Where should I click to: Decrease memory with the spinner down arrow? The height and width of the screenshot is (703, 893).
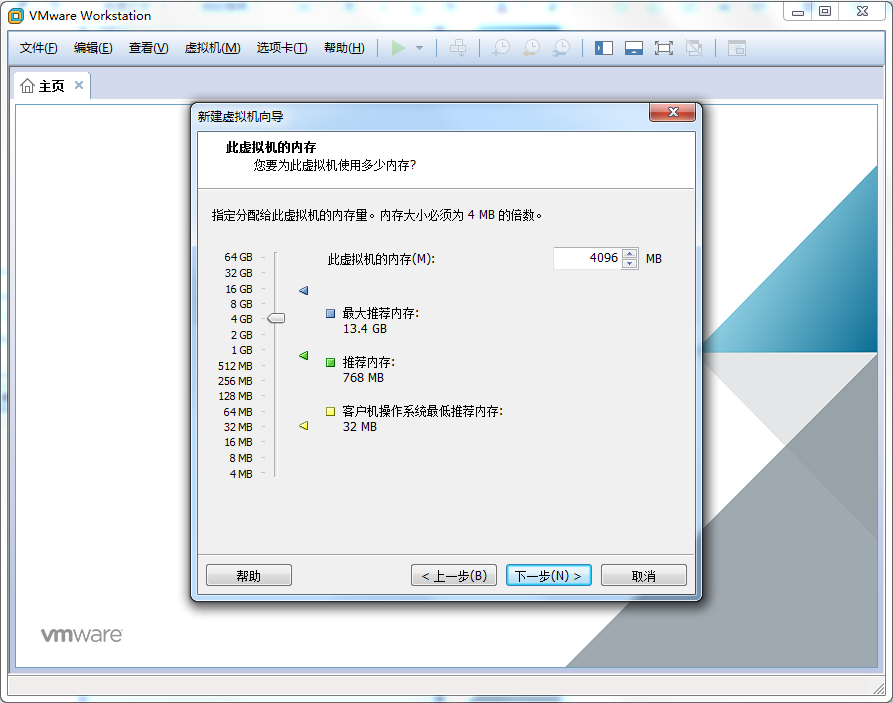point(630,263)
